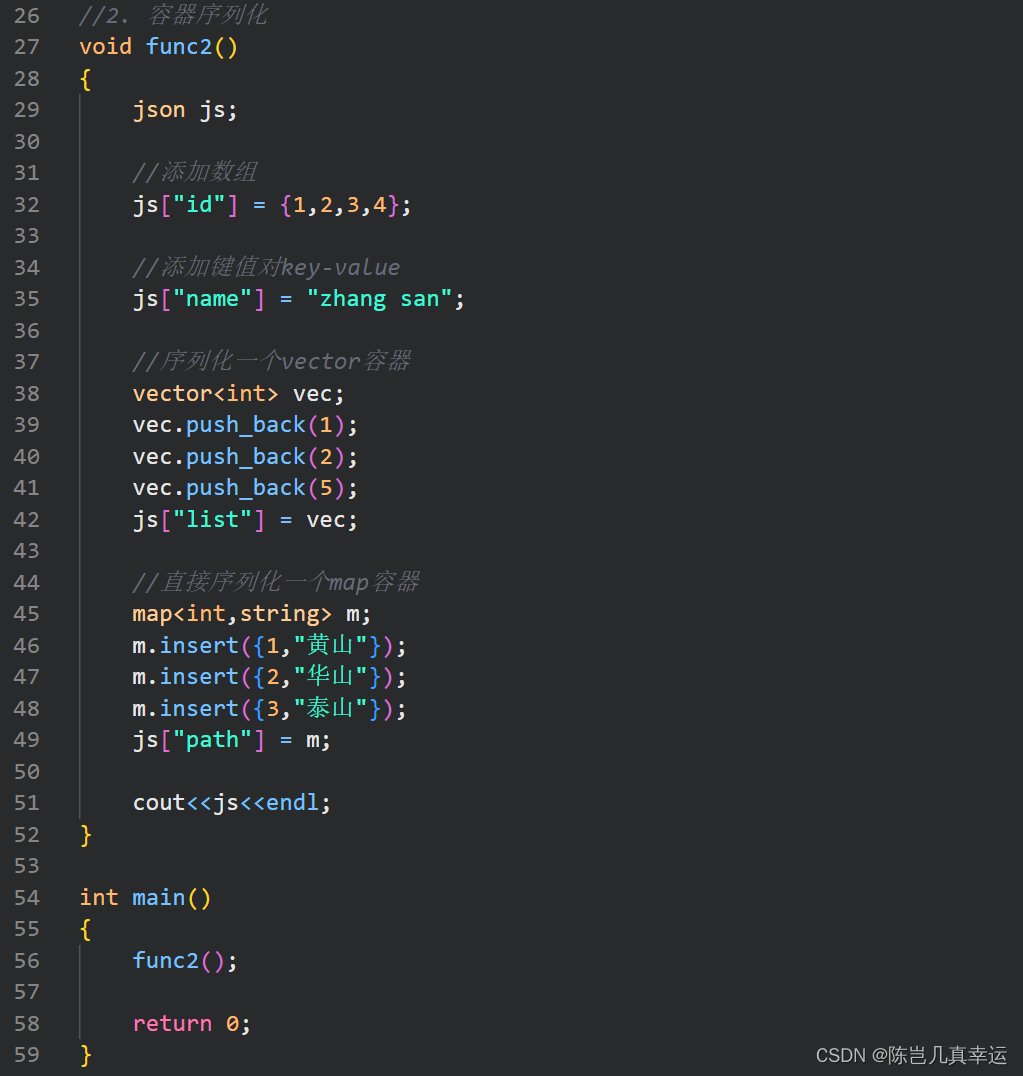Click line number 27 in the gutter
Image resolution: width=1023 pixels, height=1076 pixels.
(27, 47)
